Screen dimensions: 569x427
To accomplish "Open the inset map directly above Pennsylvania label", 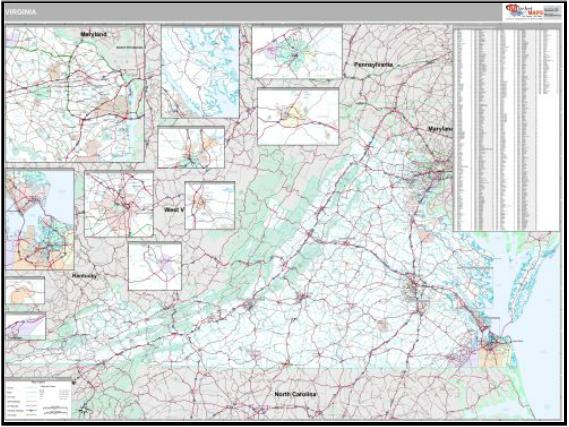I will (297, 52).
